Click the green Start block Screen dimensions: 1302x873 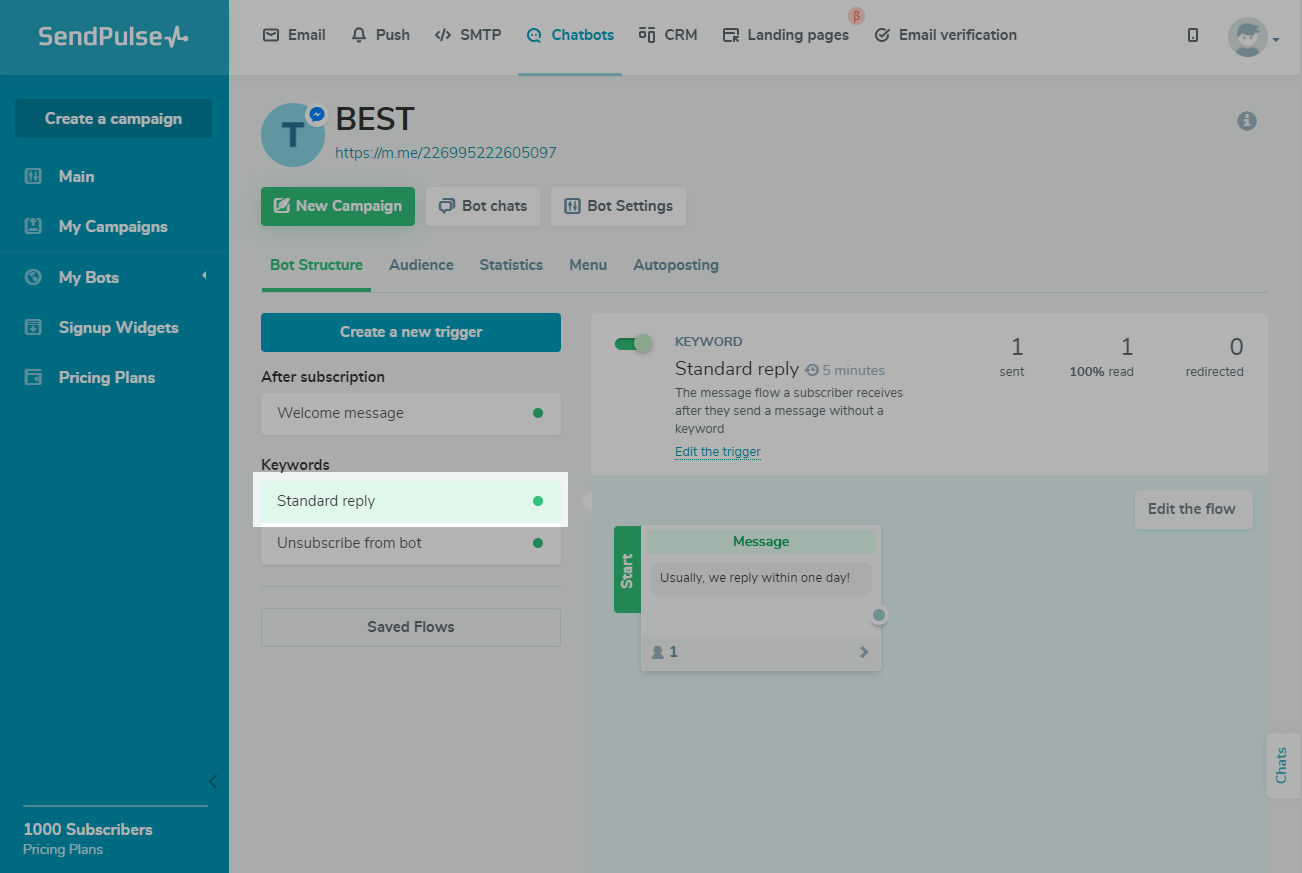627,570
